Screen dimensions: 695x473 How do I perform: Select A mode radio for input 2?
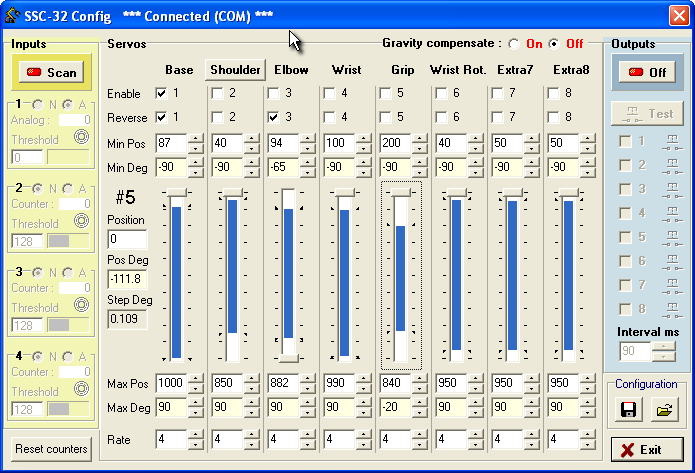tap(67, 189)
